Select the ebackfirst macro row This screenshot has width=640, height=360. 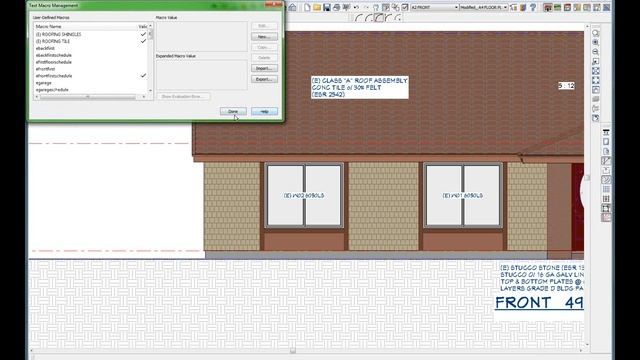[91, 48]
